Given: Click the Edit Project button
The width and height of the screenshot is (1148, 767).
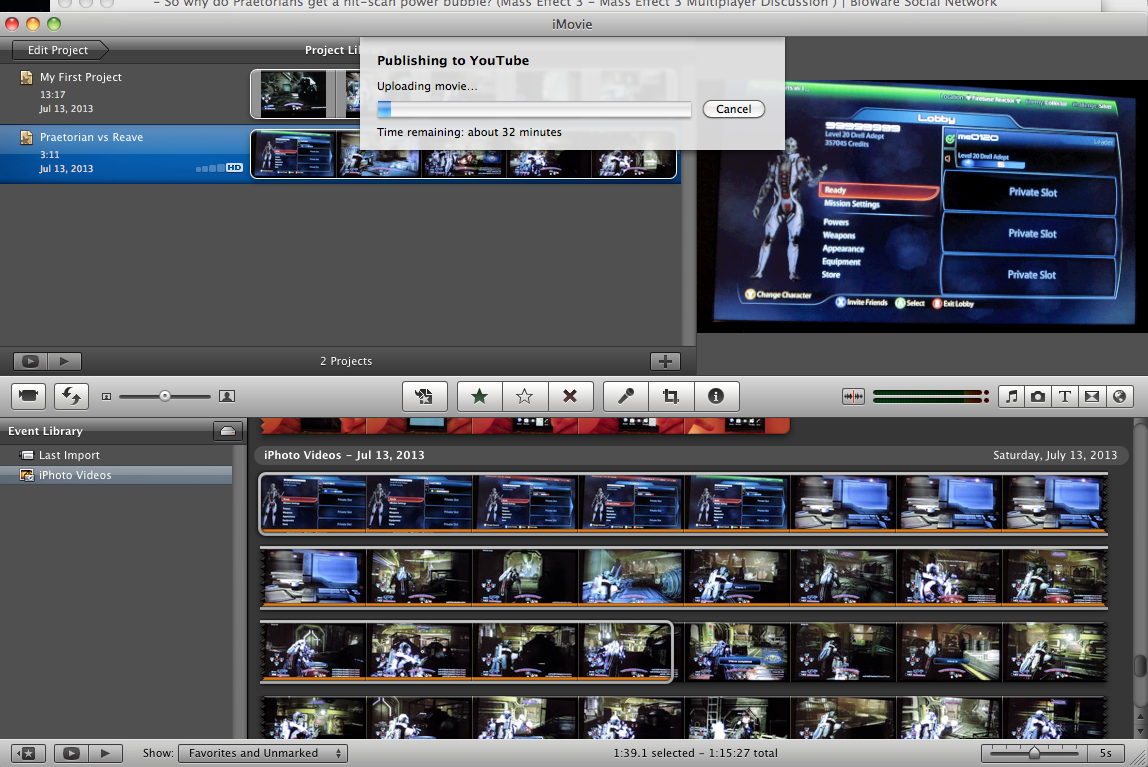Looking at the screenshot, I should click(58, 50).
